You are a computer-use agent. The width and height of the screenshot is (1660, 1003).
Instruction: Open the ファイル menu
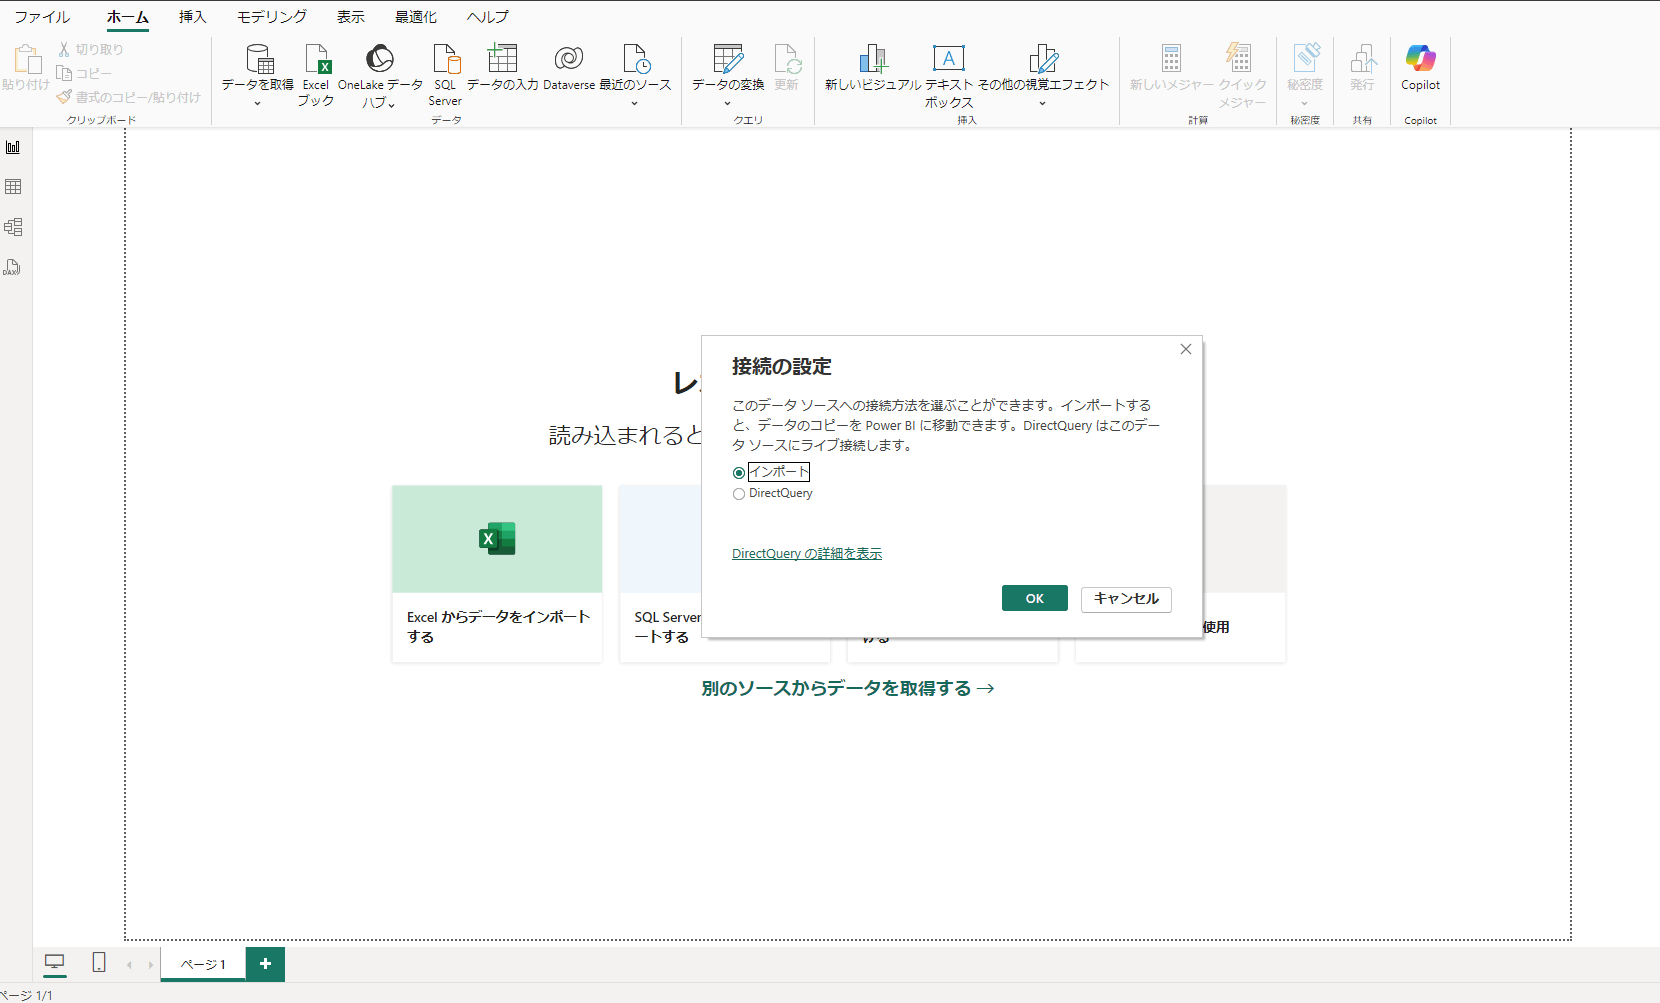[x=41, y=16]
